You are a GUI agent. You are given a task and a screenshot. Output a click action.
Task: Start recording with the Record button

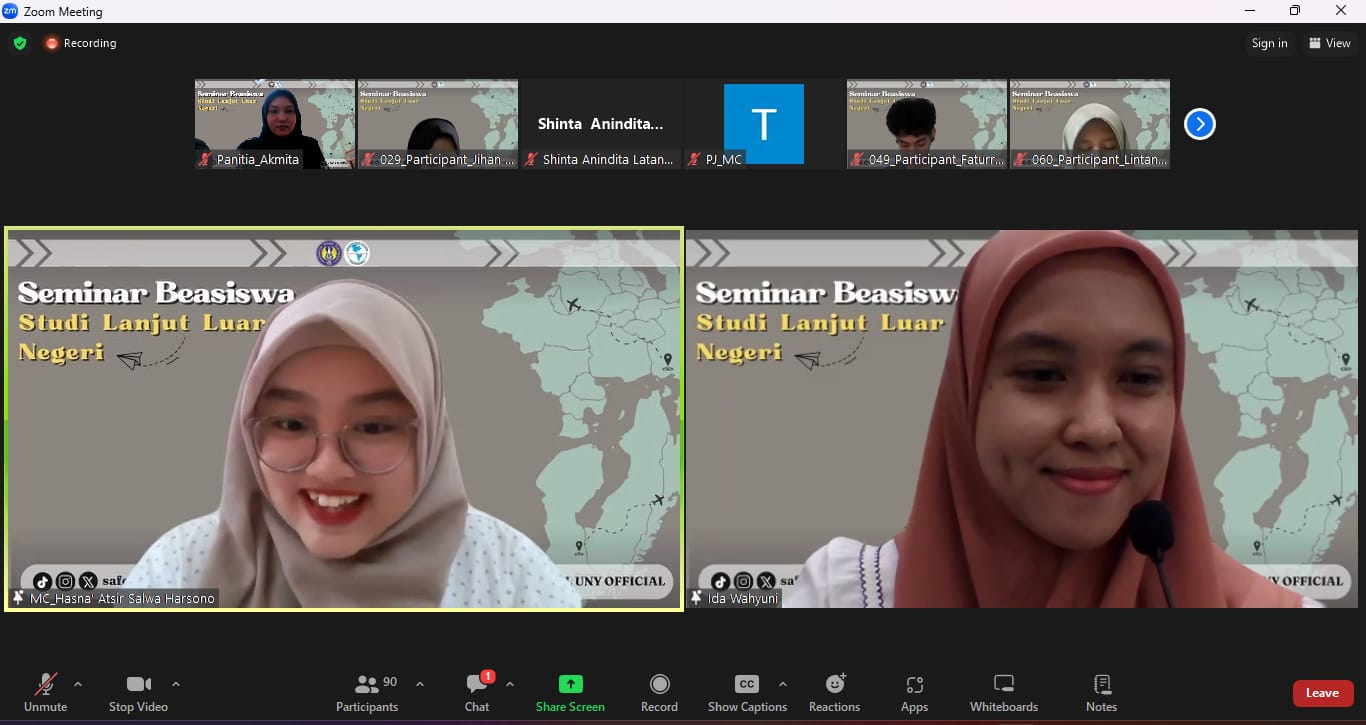click(x=659, y=693)
